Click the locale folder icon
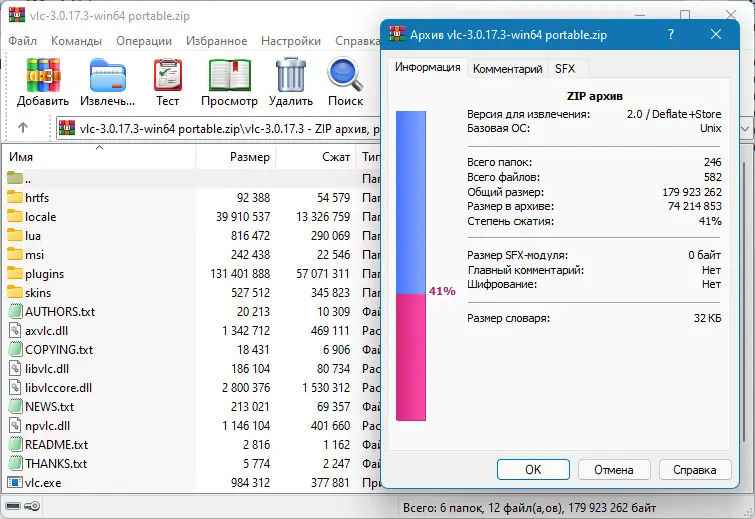Viewport: 755px width, 519px height. click(15, 216)
